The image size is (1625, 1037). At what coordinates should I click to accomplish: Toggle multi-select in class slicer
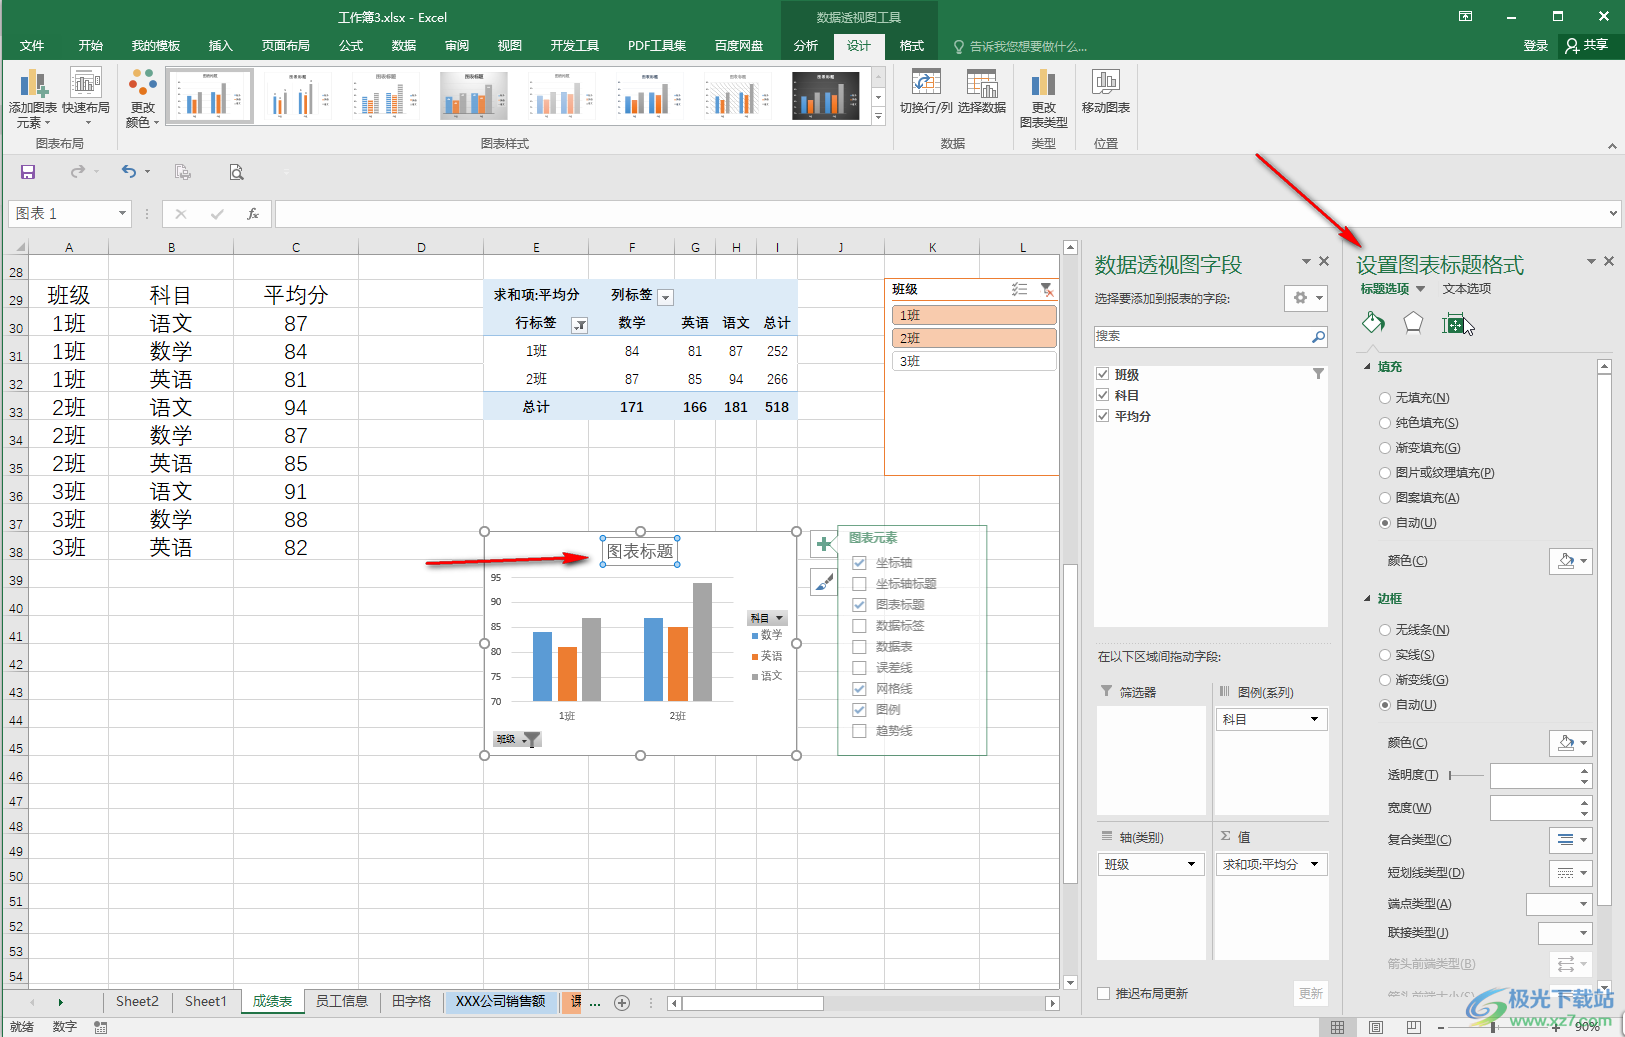(x=1019, y=289)
